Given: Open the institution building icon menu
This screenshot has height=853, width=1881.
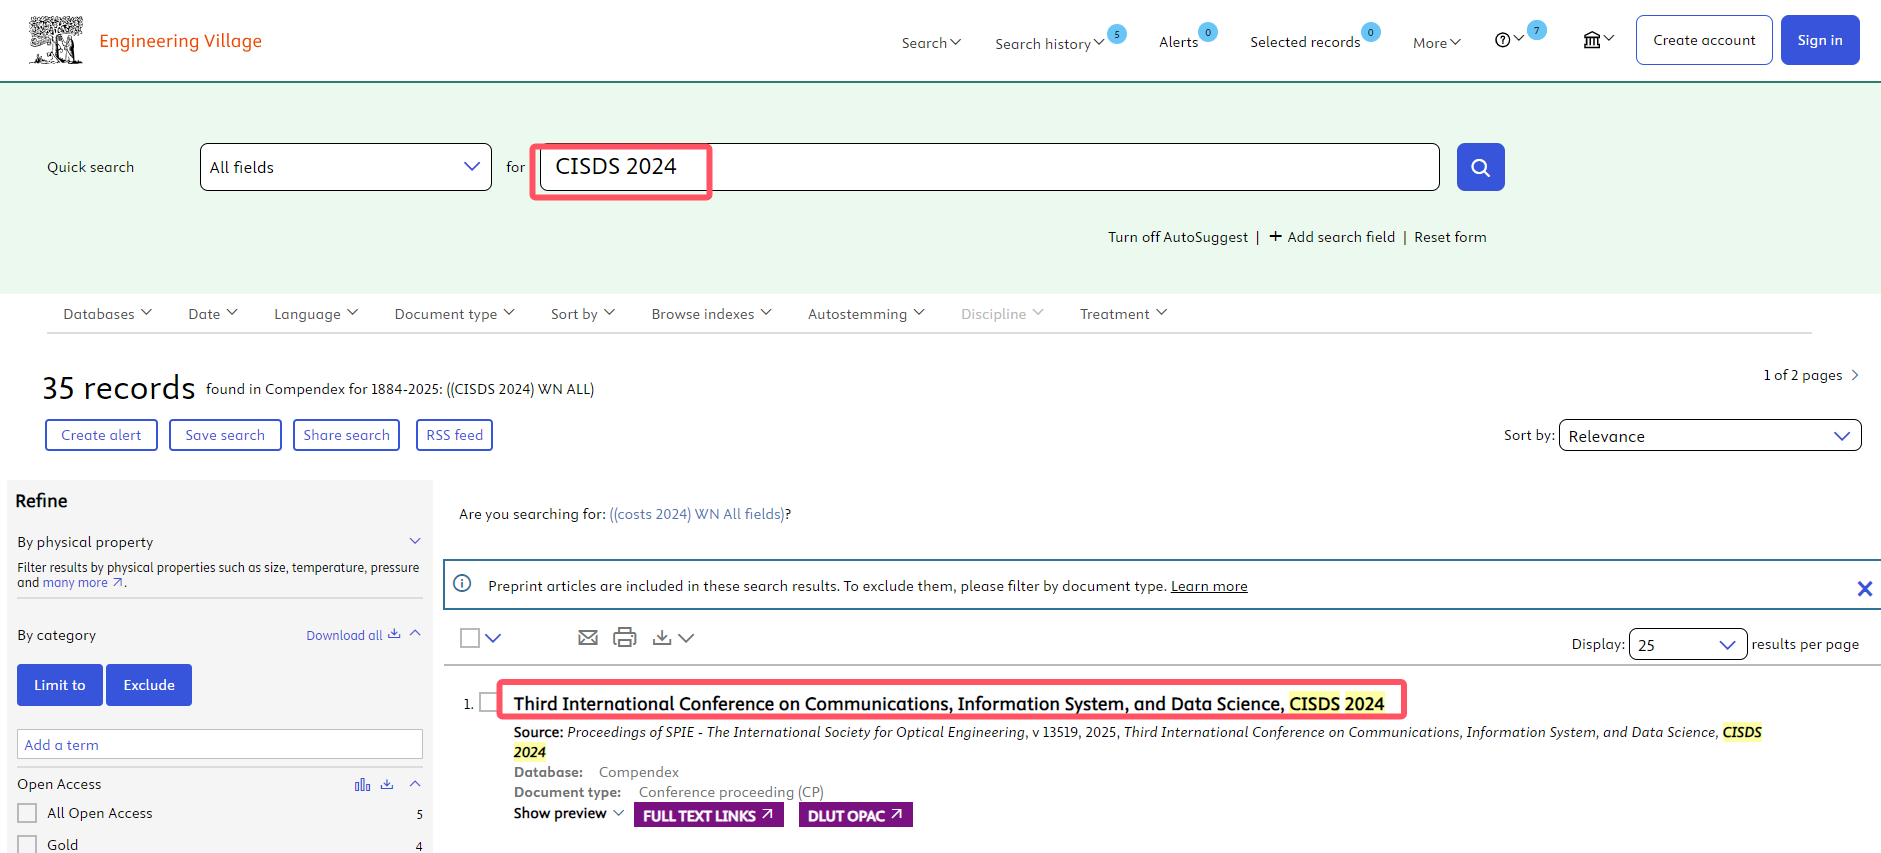Looking at the screenshot, I should tap(1592, 40).
